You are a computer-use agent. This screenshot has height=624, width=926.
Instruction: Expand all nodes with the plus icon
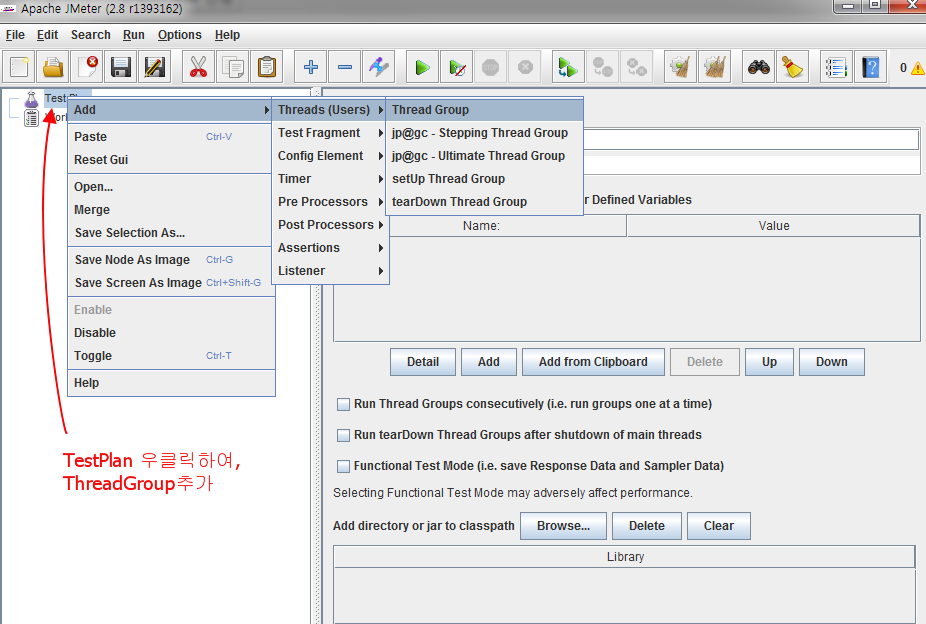coord(311,67)
